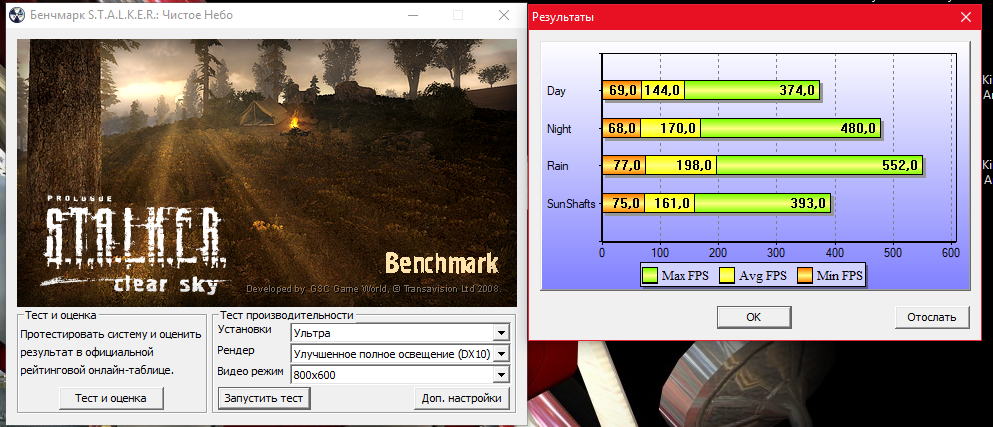Viewport: 993px width, 427px height.
Task: Click the SunShafts row label in chart
Action: (x=571, y=203)
